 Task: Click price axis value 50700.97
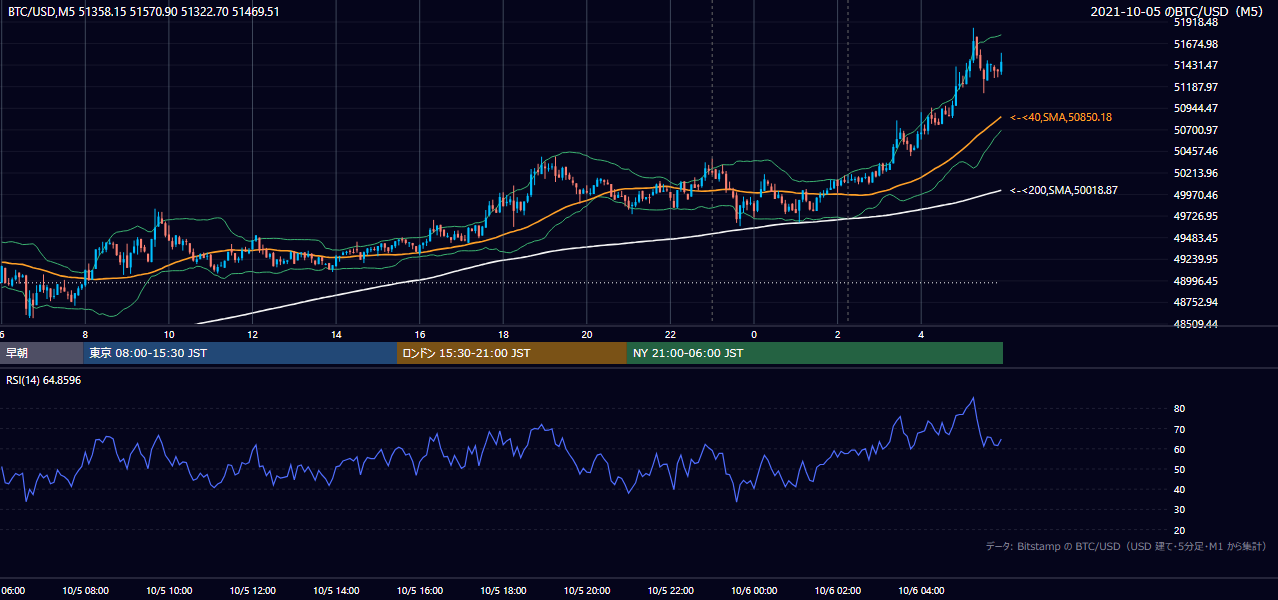click(1196, 130)
